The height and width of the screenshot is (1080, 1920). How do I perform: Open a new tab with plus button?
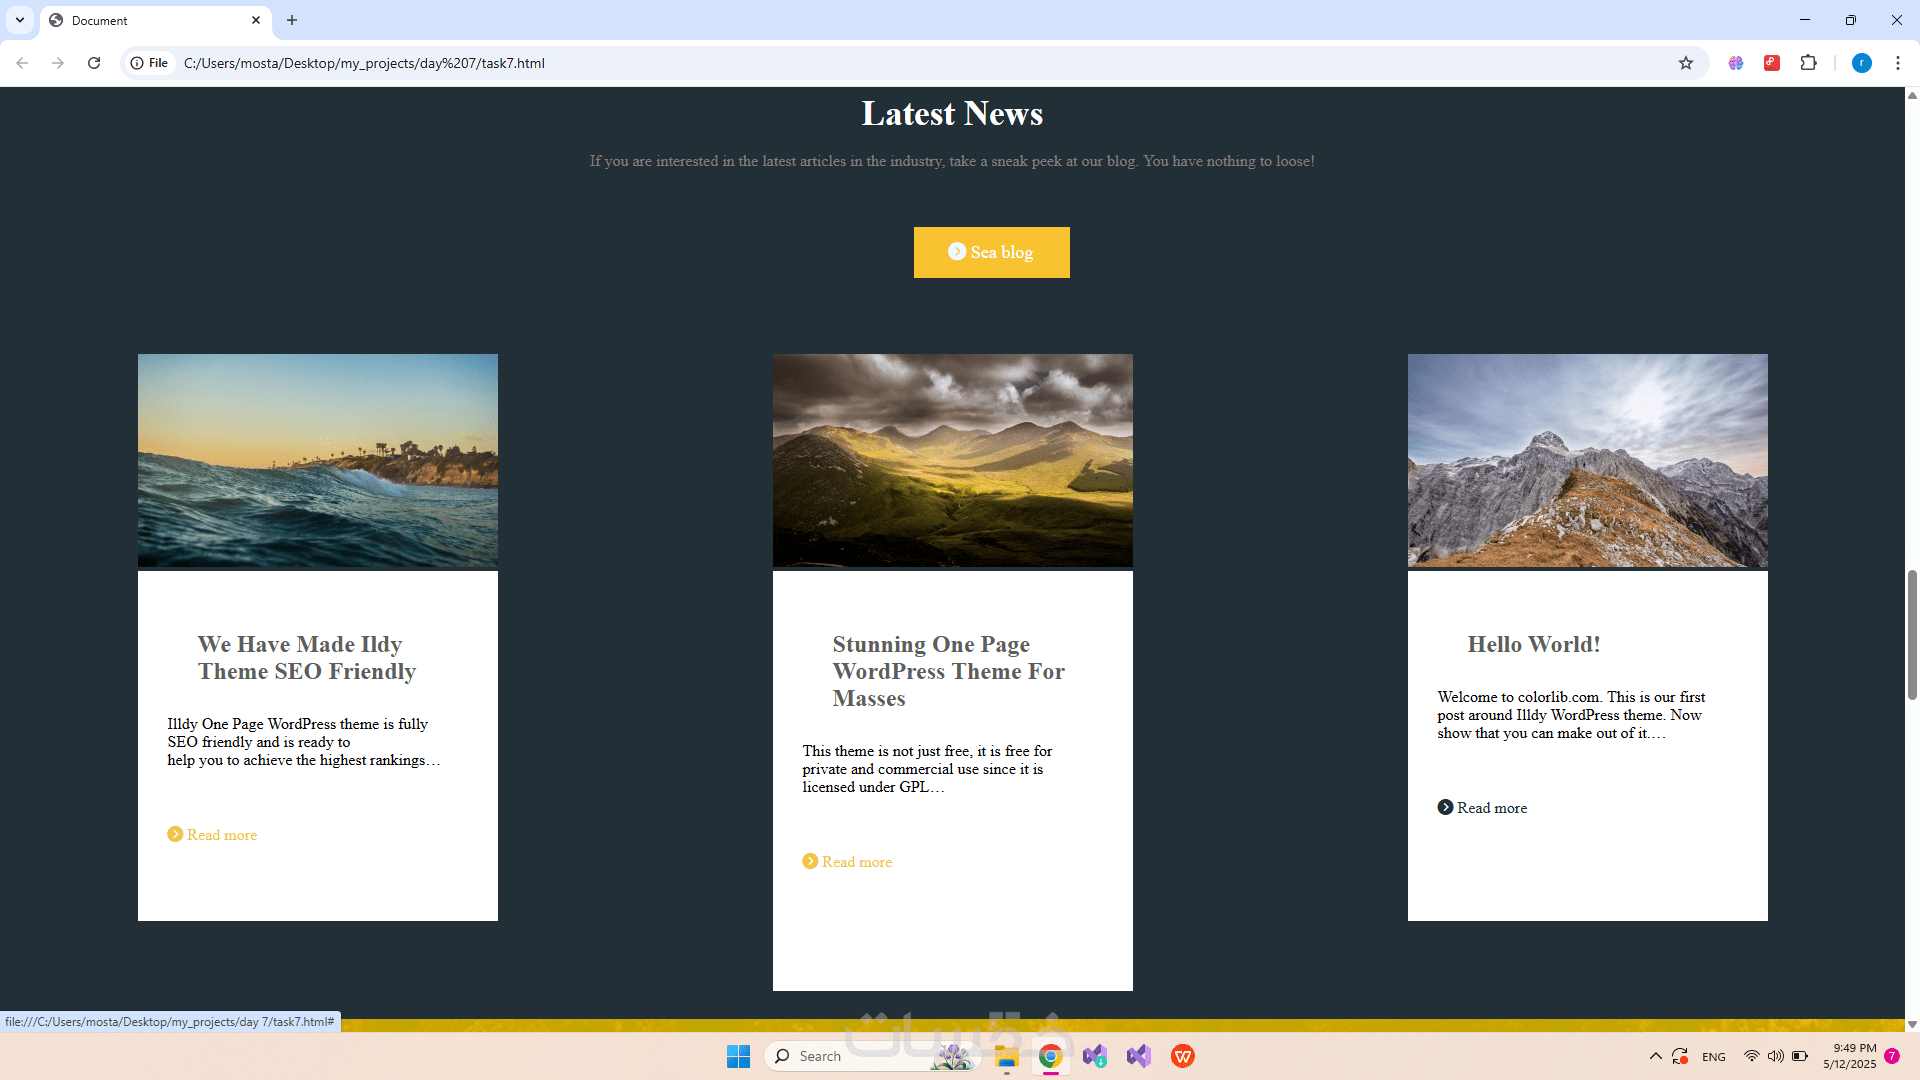292,20
